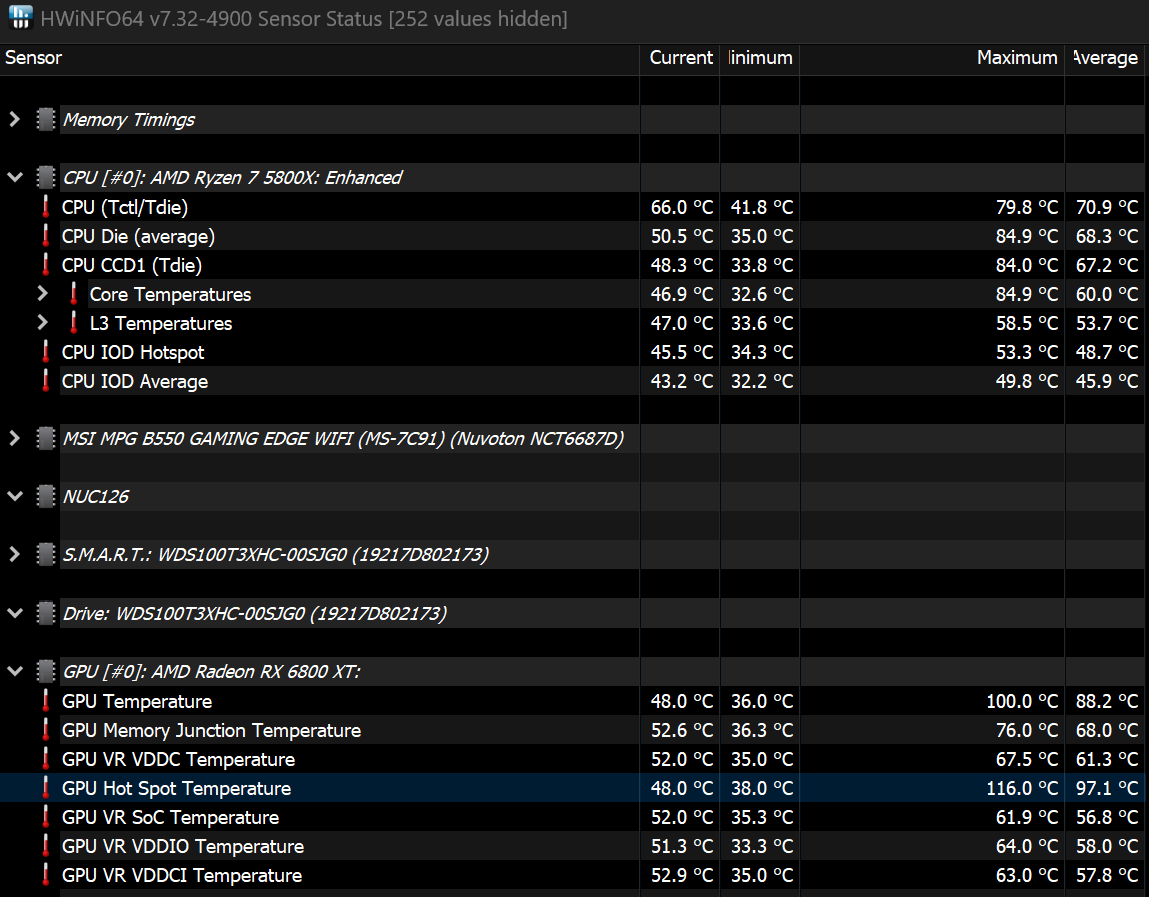Click the Minimum column header

click(x=759, y=58)
